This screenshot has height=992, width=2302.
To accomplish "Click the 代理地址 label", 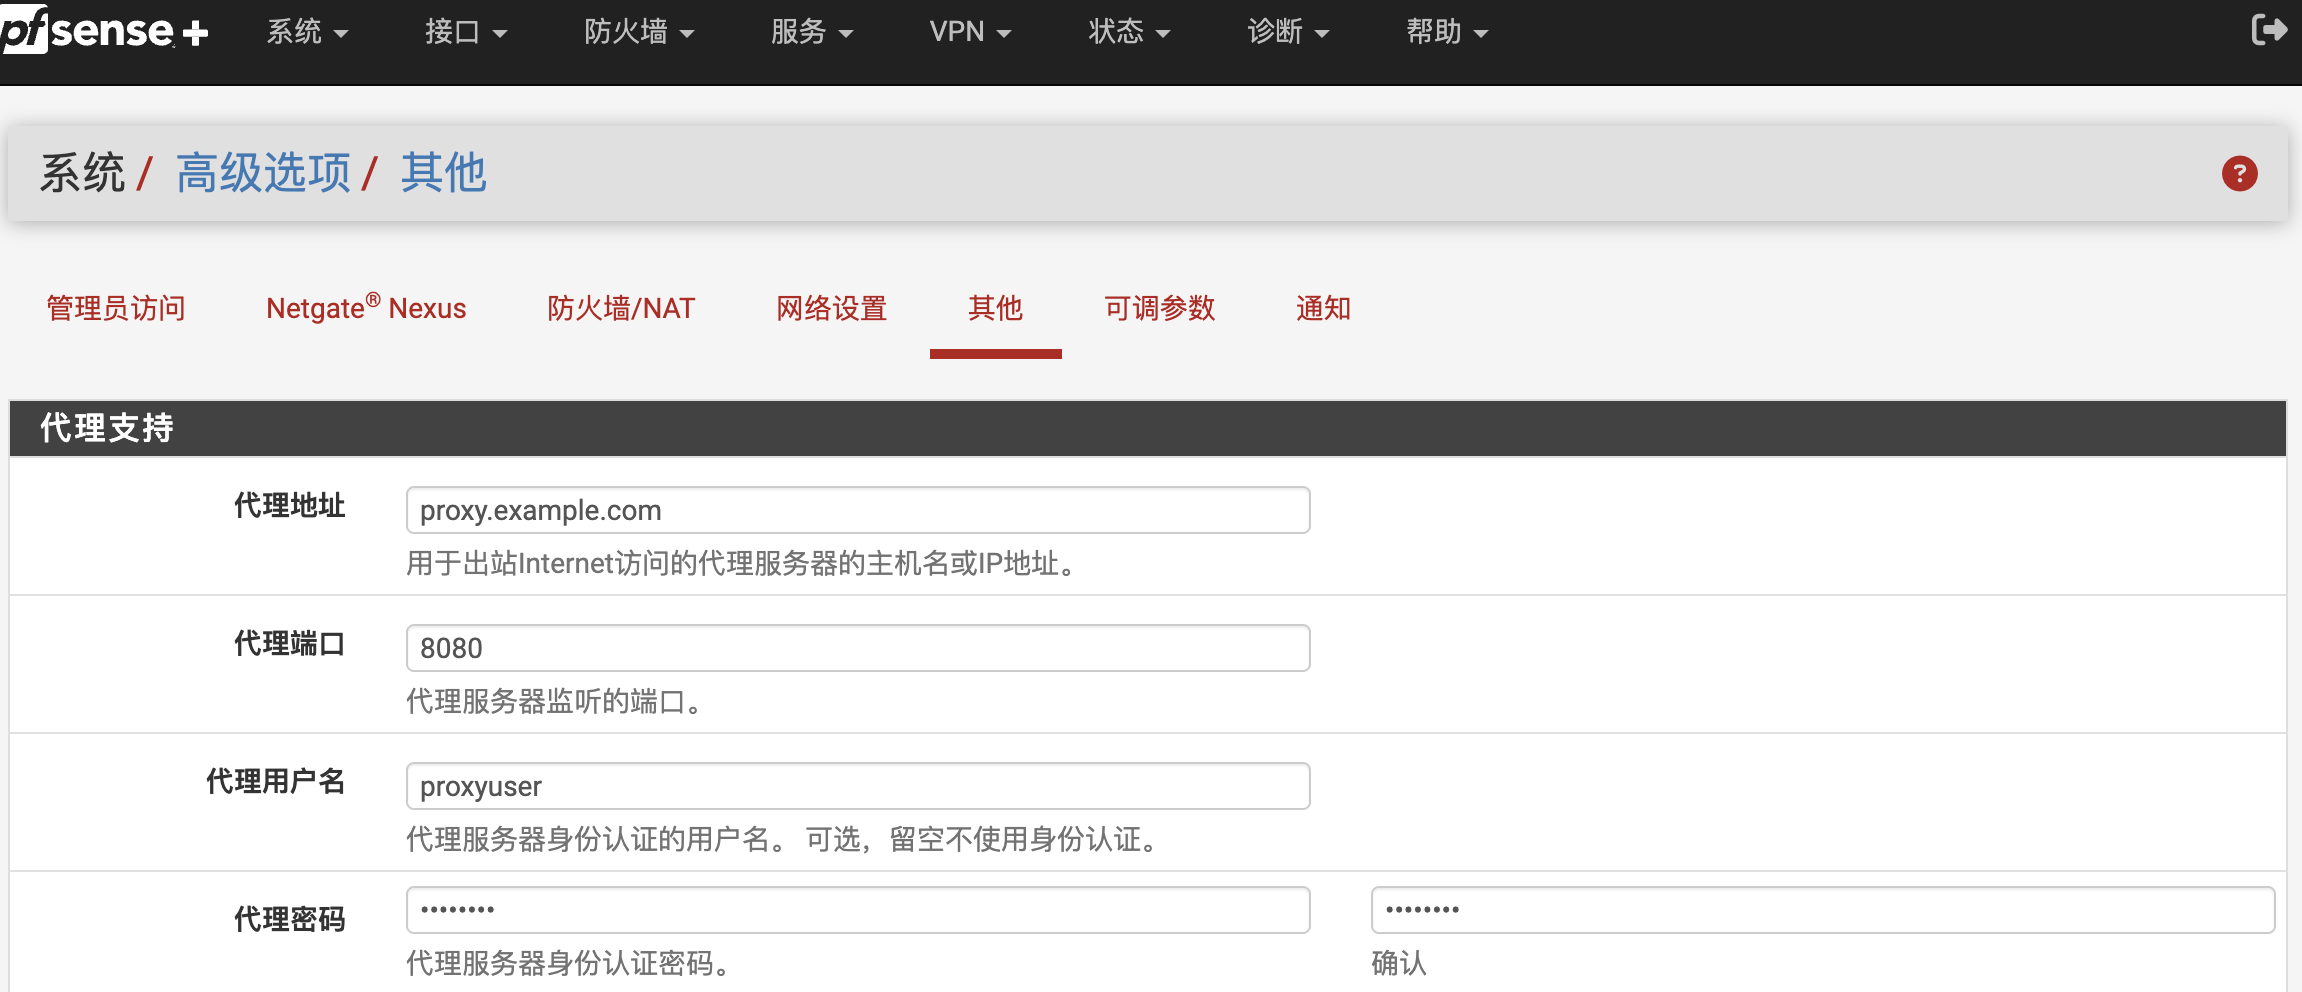I will tap(290, 506).
